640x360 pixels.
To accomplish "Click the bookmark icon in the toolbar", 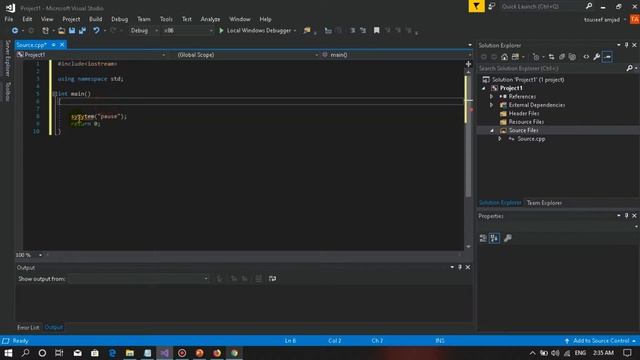I will coord(376,31).
